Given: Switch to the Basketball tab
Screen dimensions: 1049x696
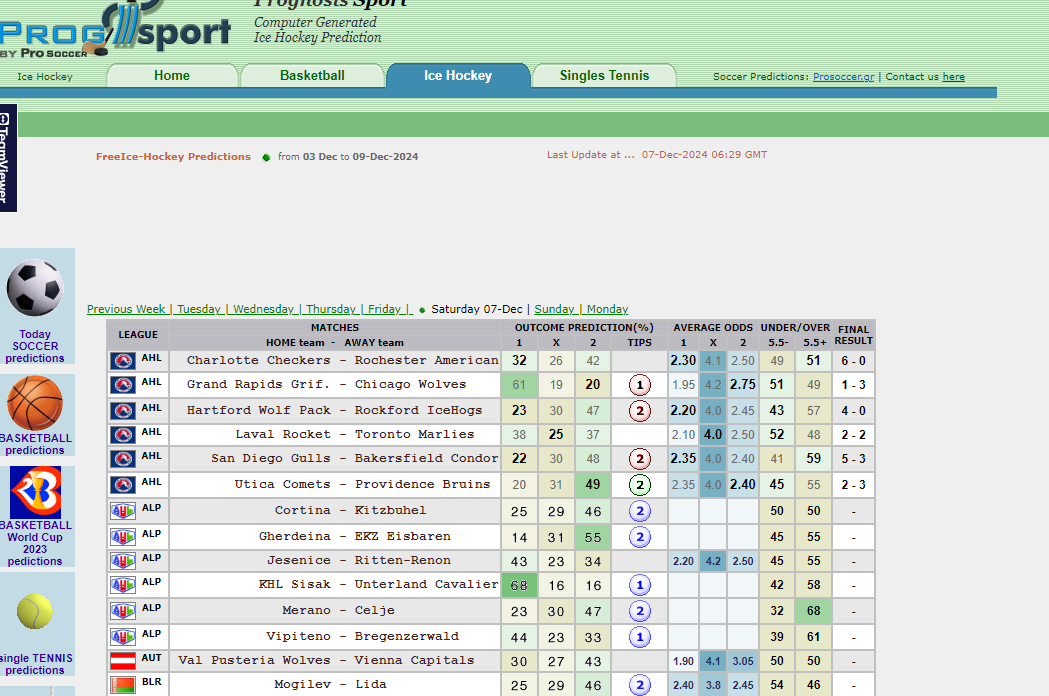Looking at the screenshot, I should click(x=312, y=76).
